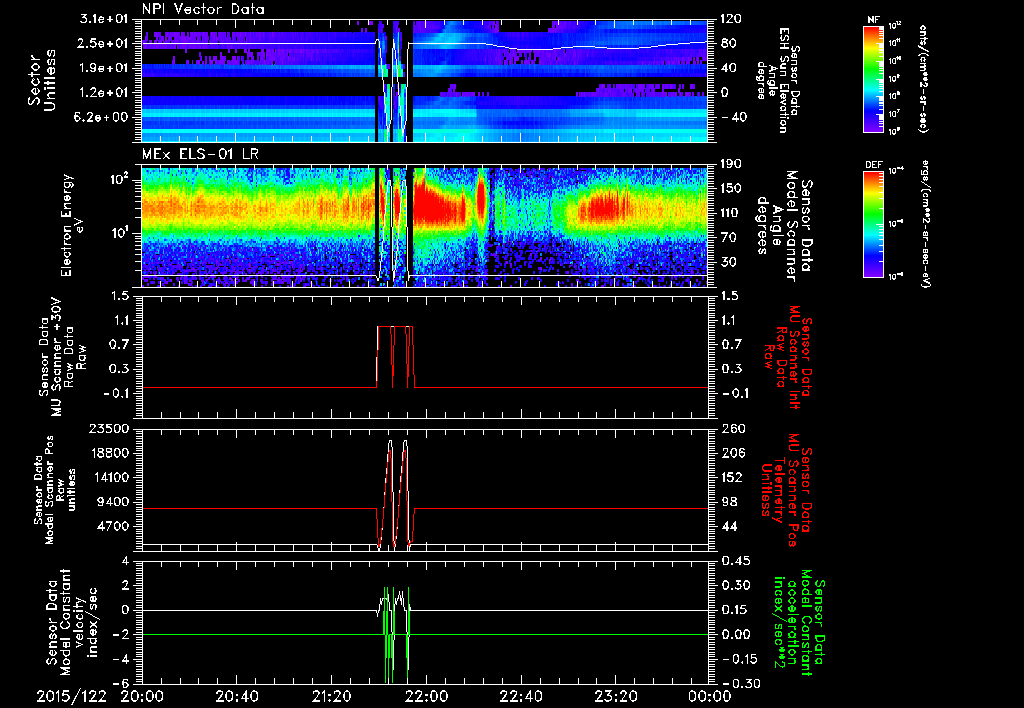This screenshot has height=708, width=1024.
Task: Click the 110 scanner angle tick value
Action: (x=731, y=213)
